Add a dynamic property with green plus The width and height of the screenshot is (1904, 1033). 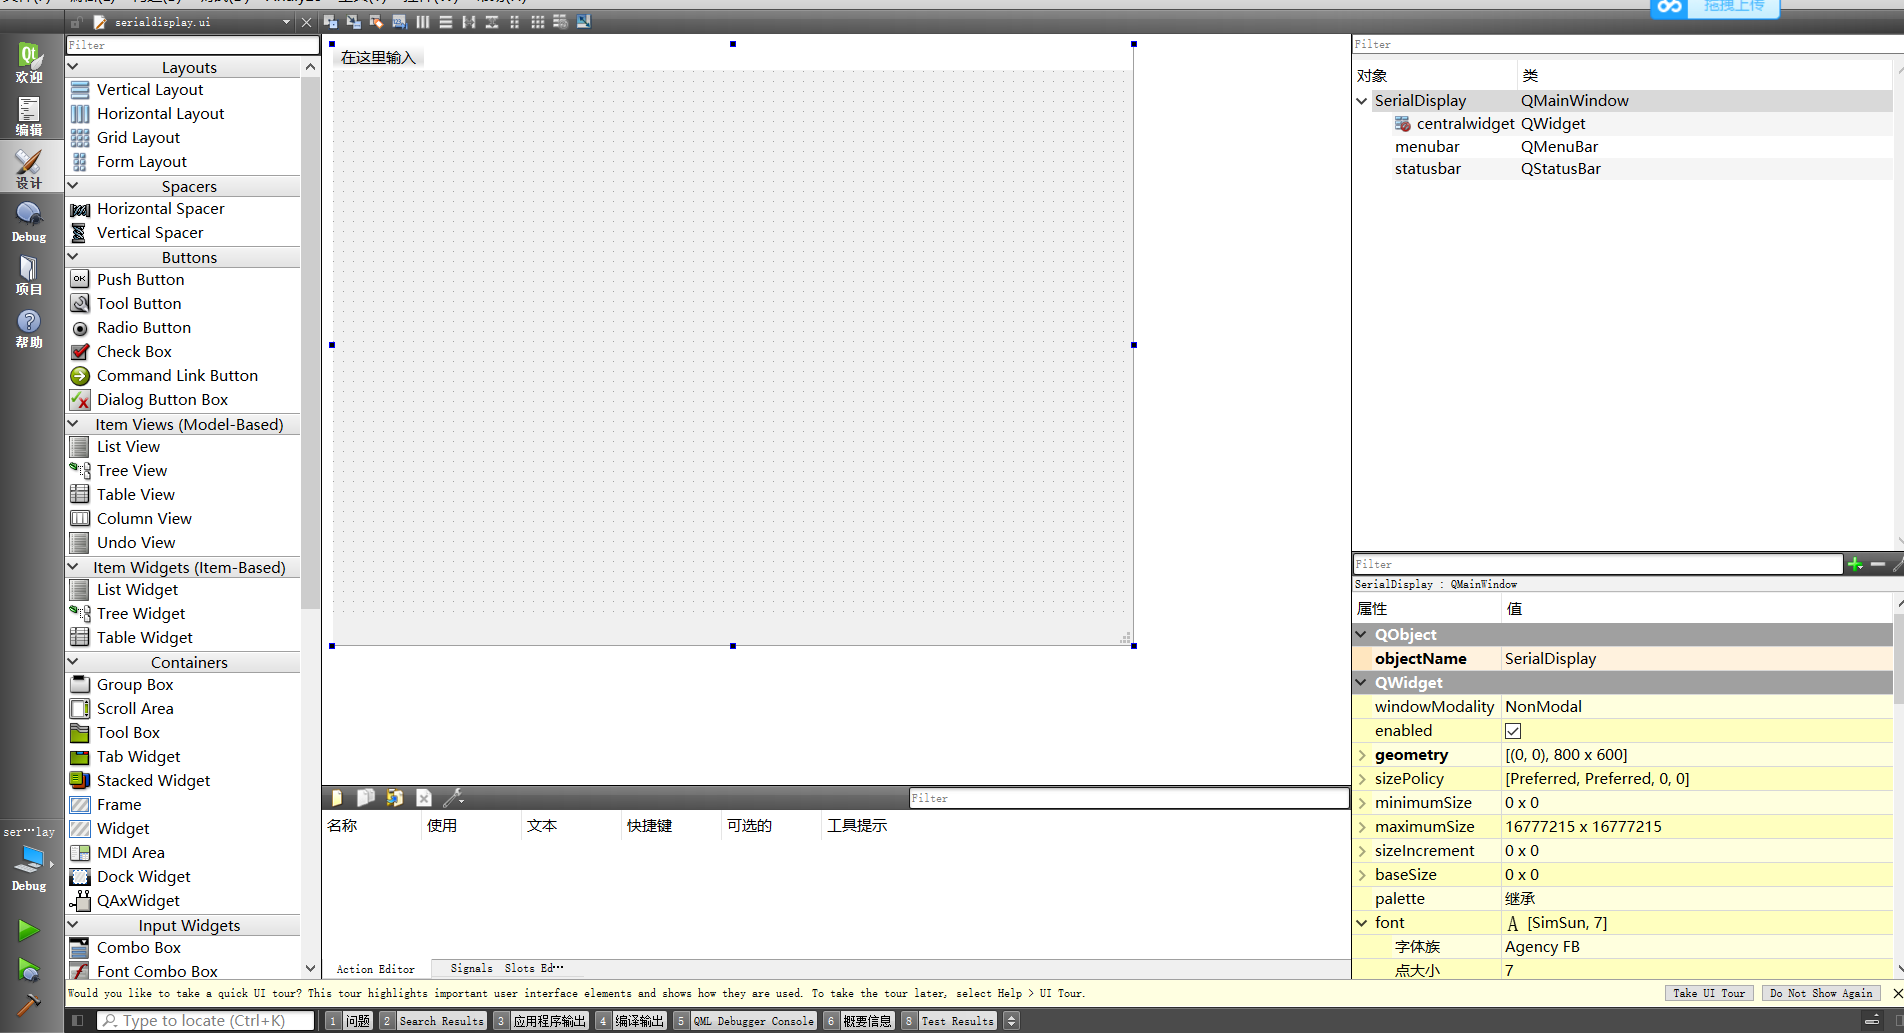1855,565
